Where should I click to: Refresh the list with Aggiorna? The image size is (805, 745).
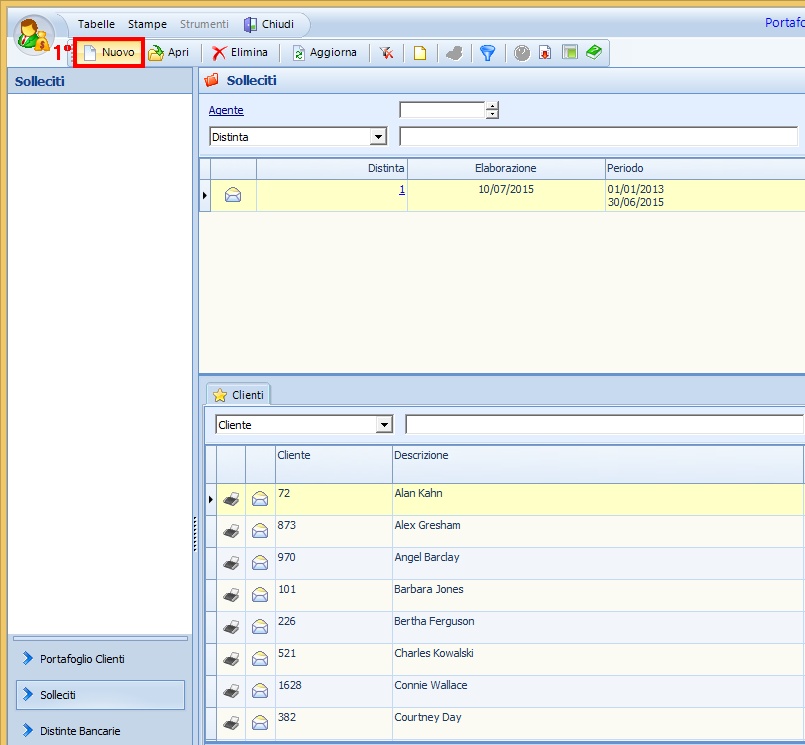pyautogui.click(x=324, y=53)
